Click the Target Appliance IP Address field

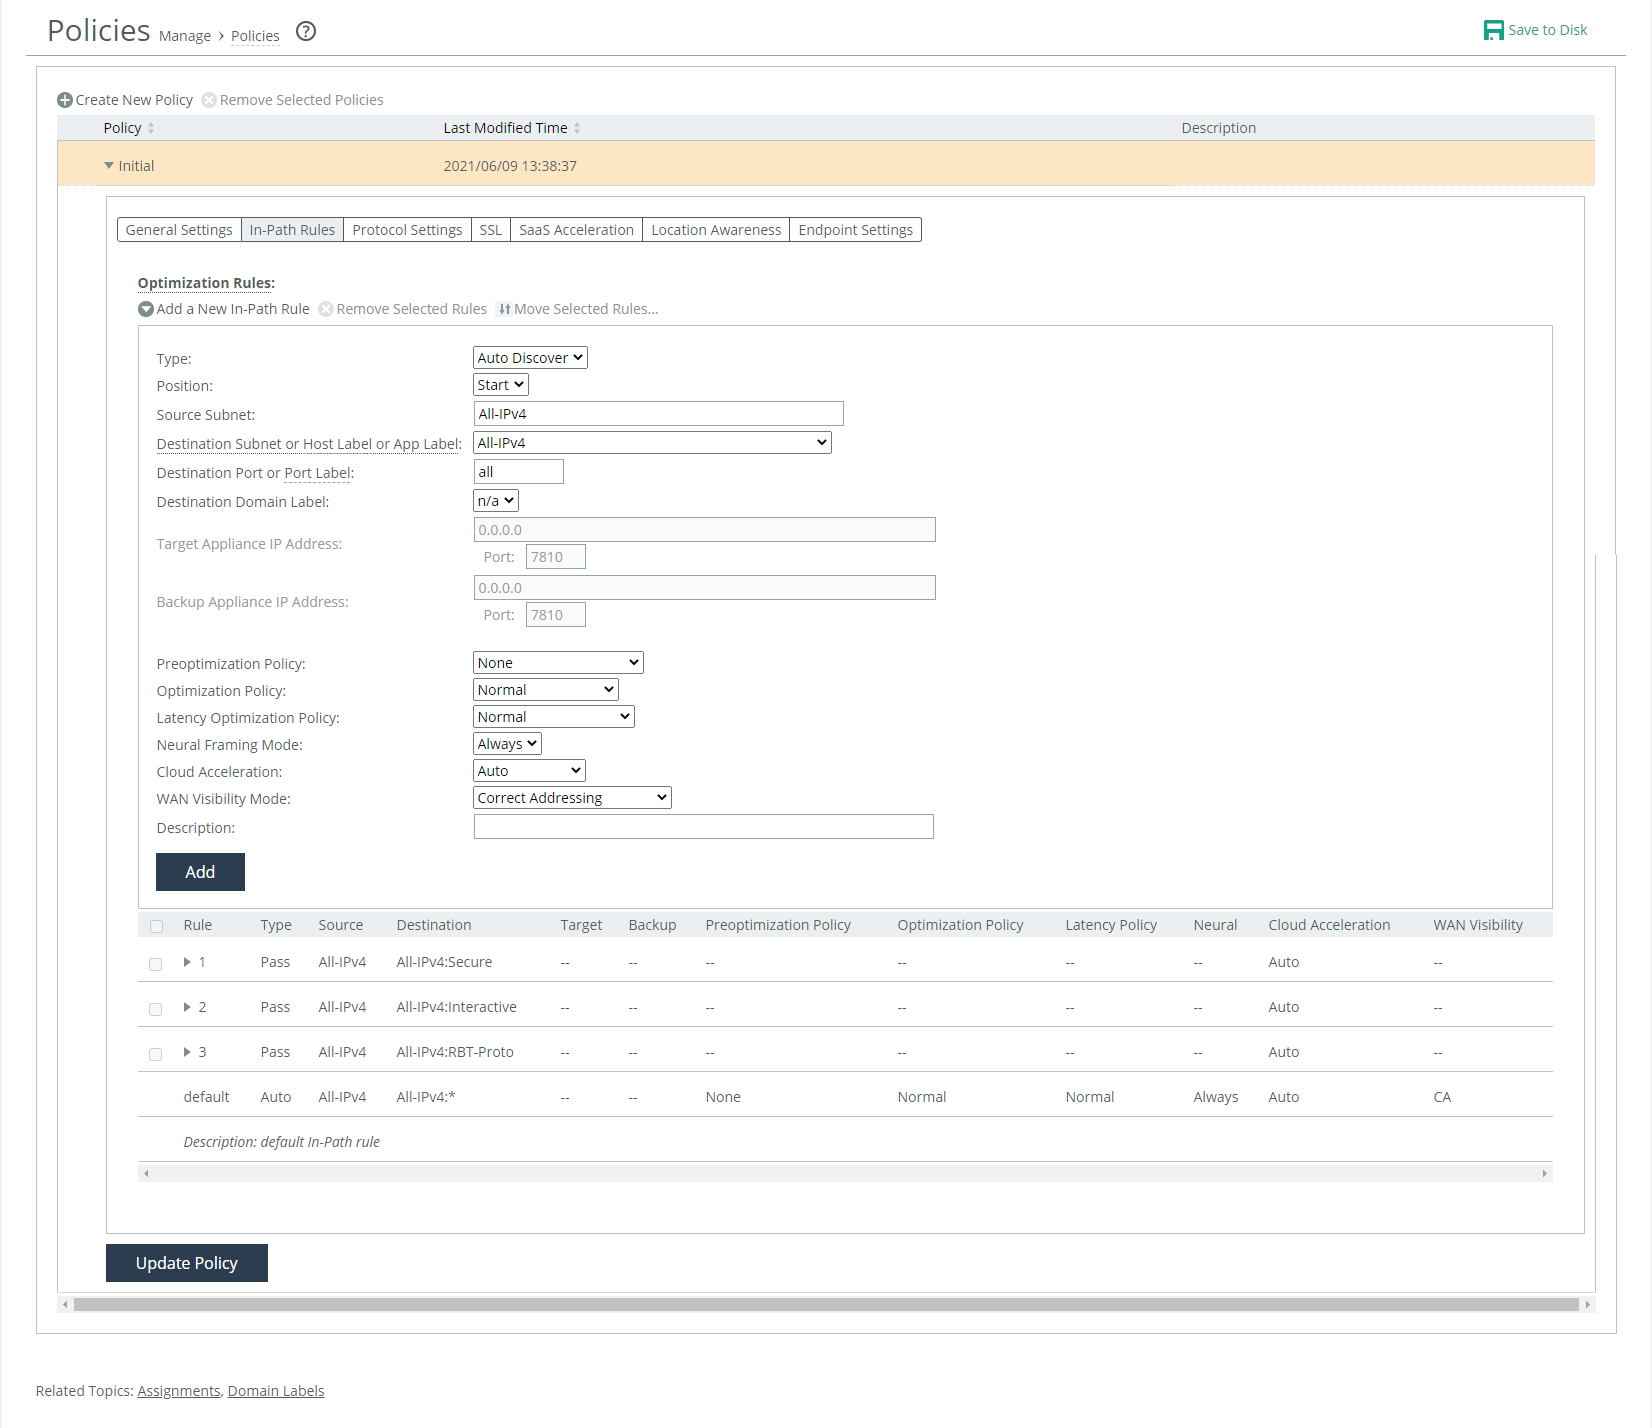[704, 530]
